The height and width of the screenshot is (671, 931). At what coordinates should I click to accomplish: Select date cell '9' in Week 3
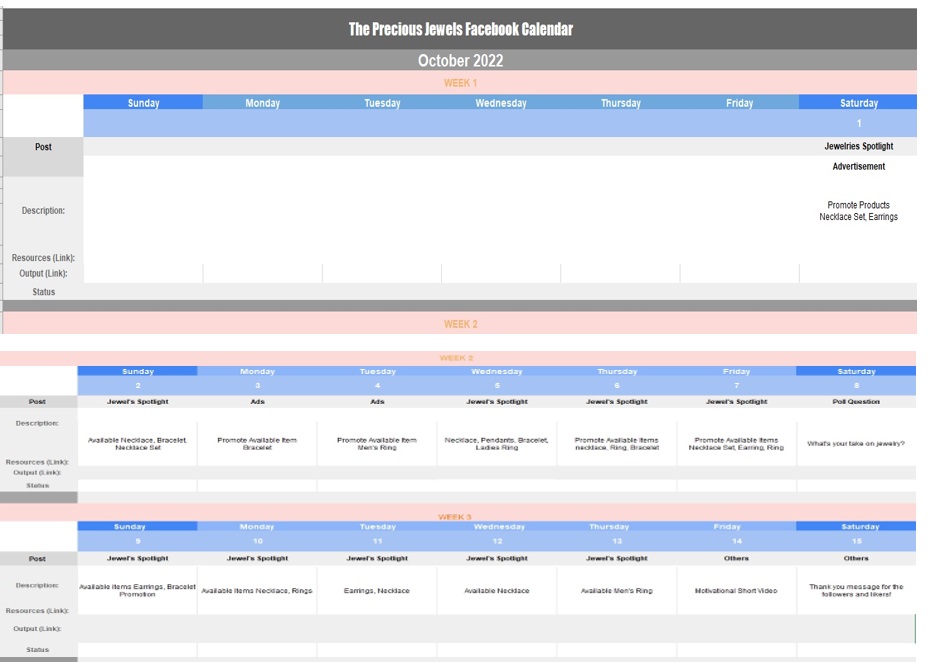click(138, 541)
